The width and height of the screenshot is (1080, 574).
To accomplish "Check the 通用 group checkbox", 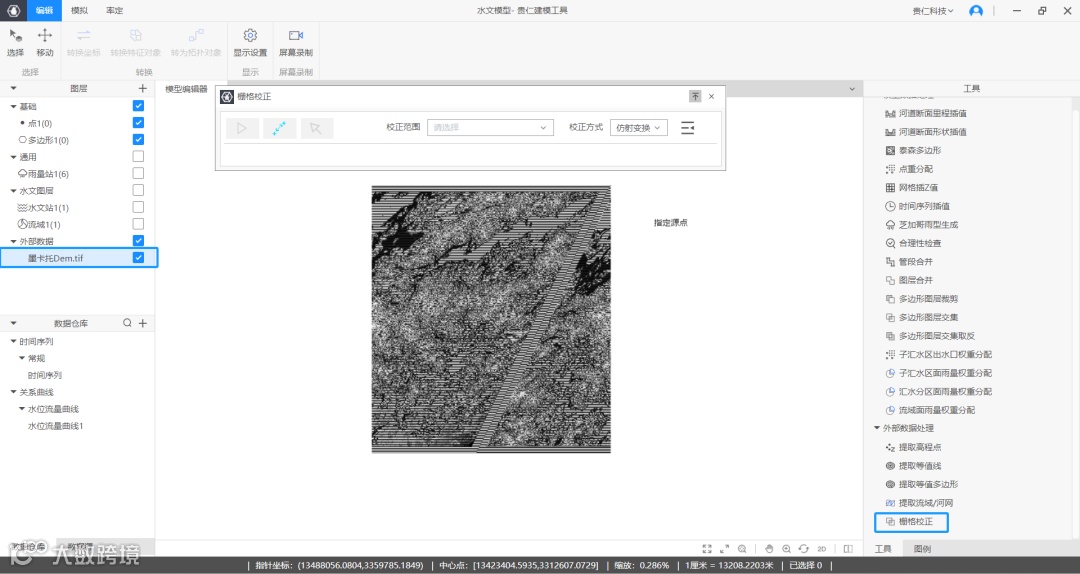I will click(138, 156).
